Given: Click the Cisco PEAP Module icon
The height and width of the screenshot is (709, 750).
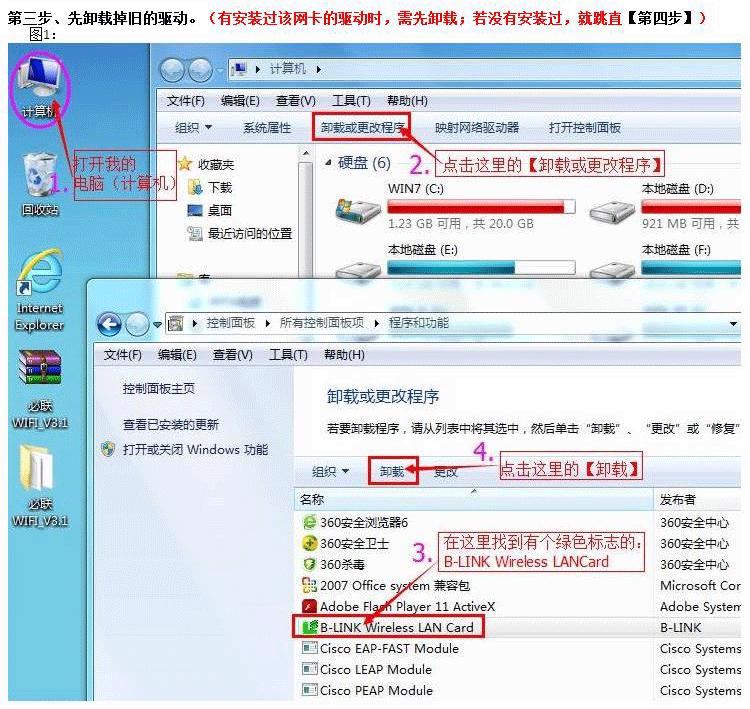Looking at the screenshot, I should 309,690.
